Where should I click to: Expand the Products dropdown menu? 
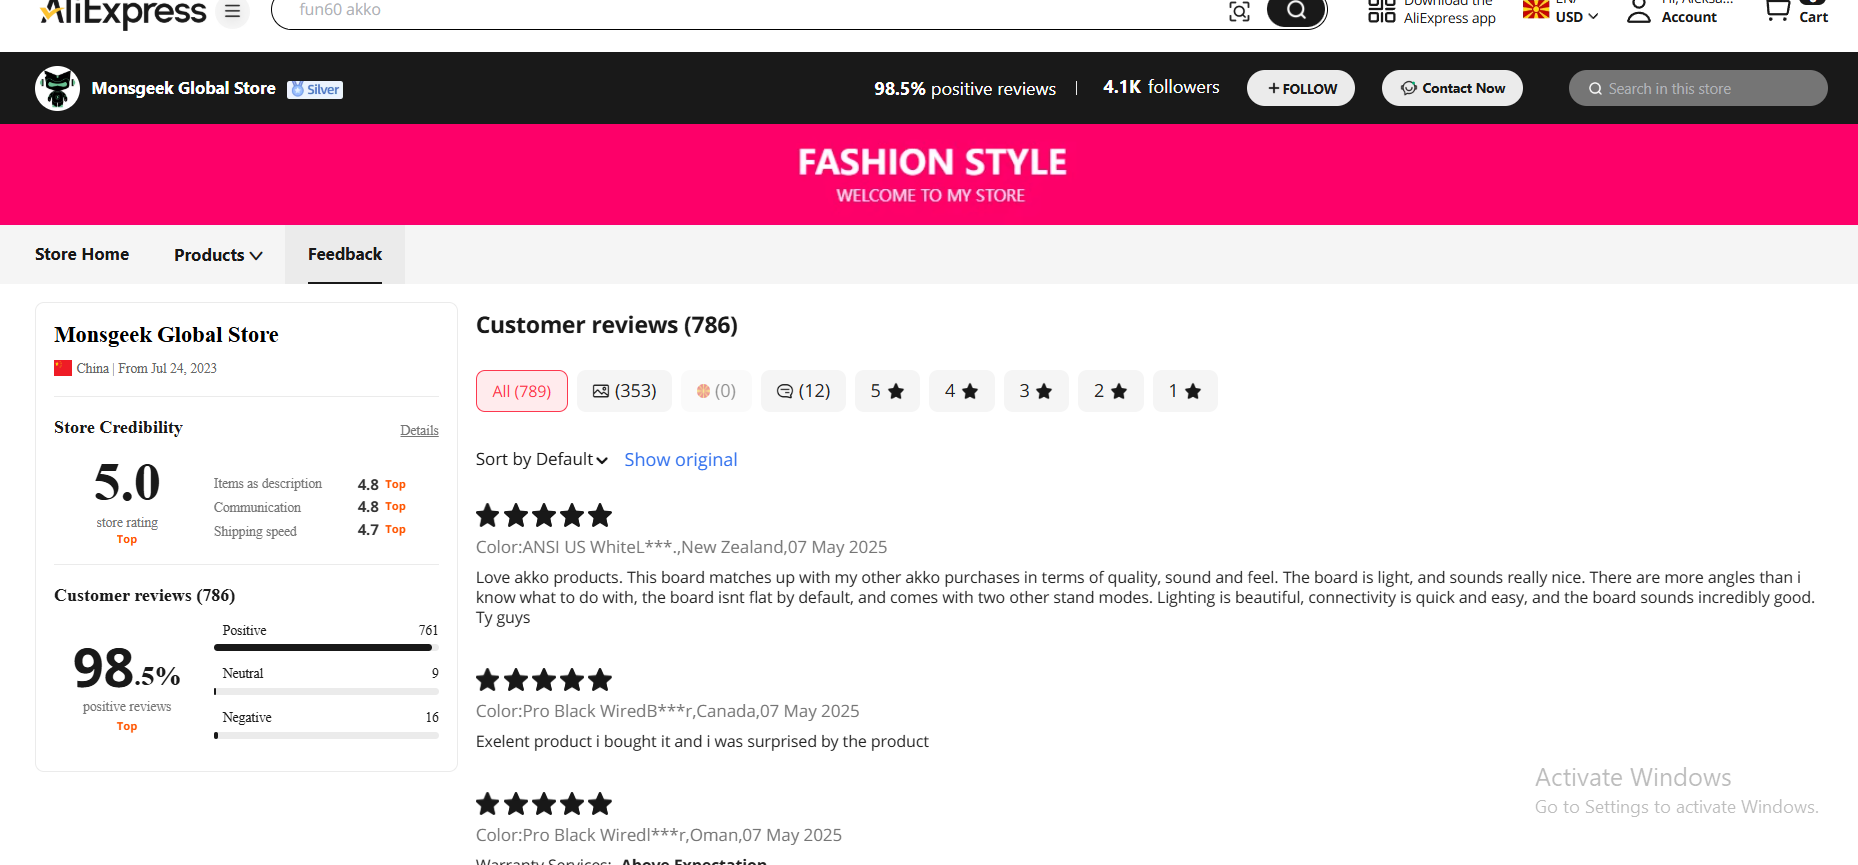[x=218, y=255]
